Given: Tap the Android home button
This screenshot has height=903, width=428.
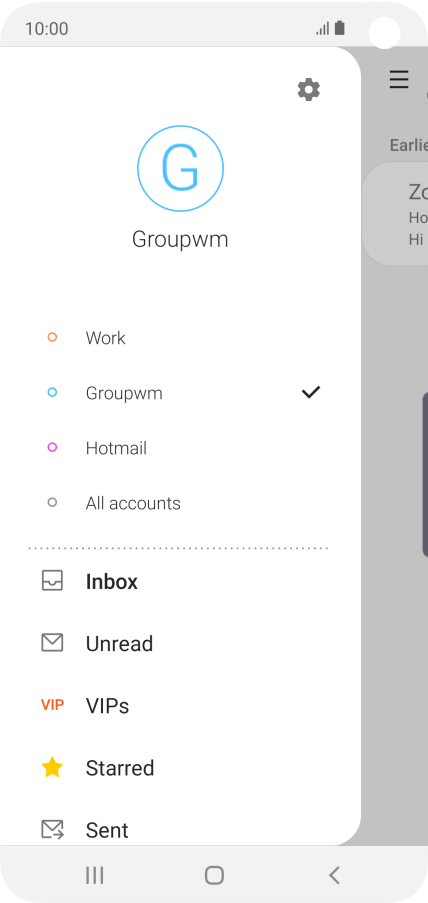Looking at the screenshot, I should 214,875.
